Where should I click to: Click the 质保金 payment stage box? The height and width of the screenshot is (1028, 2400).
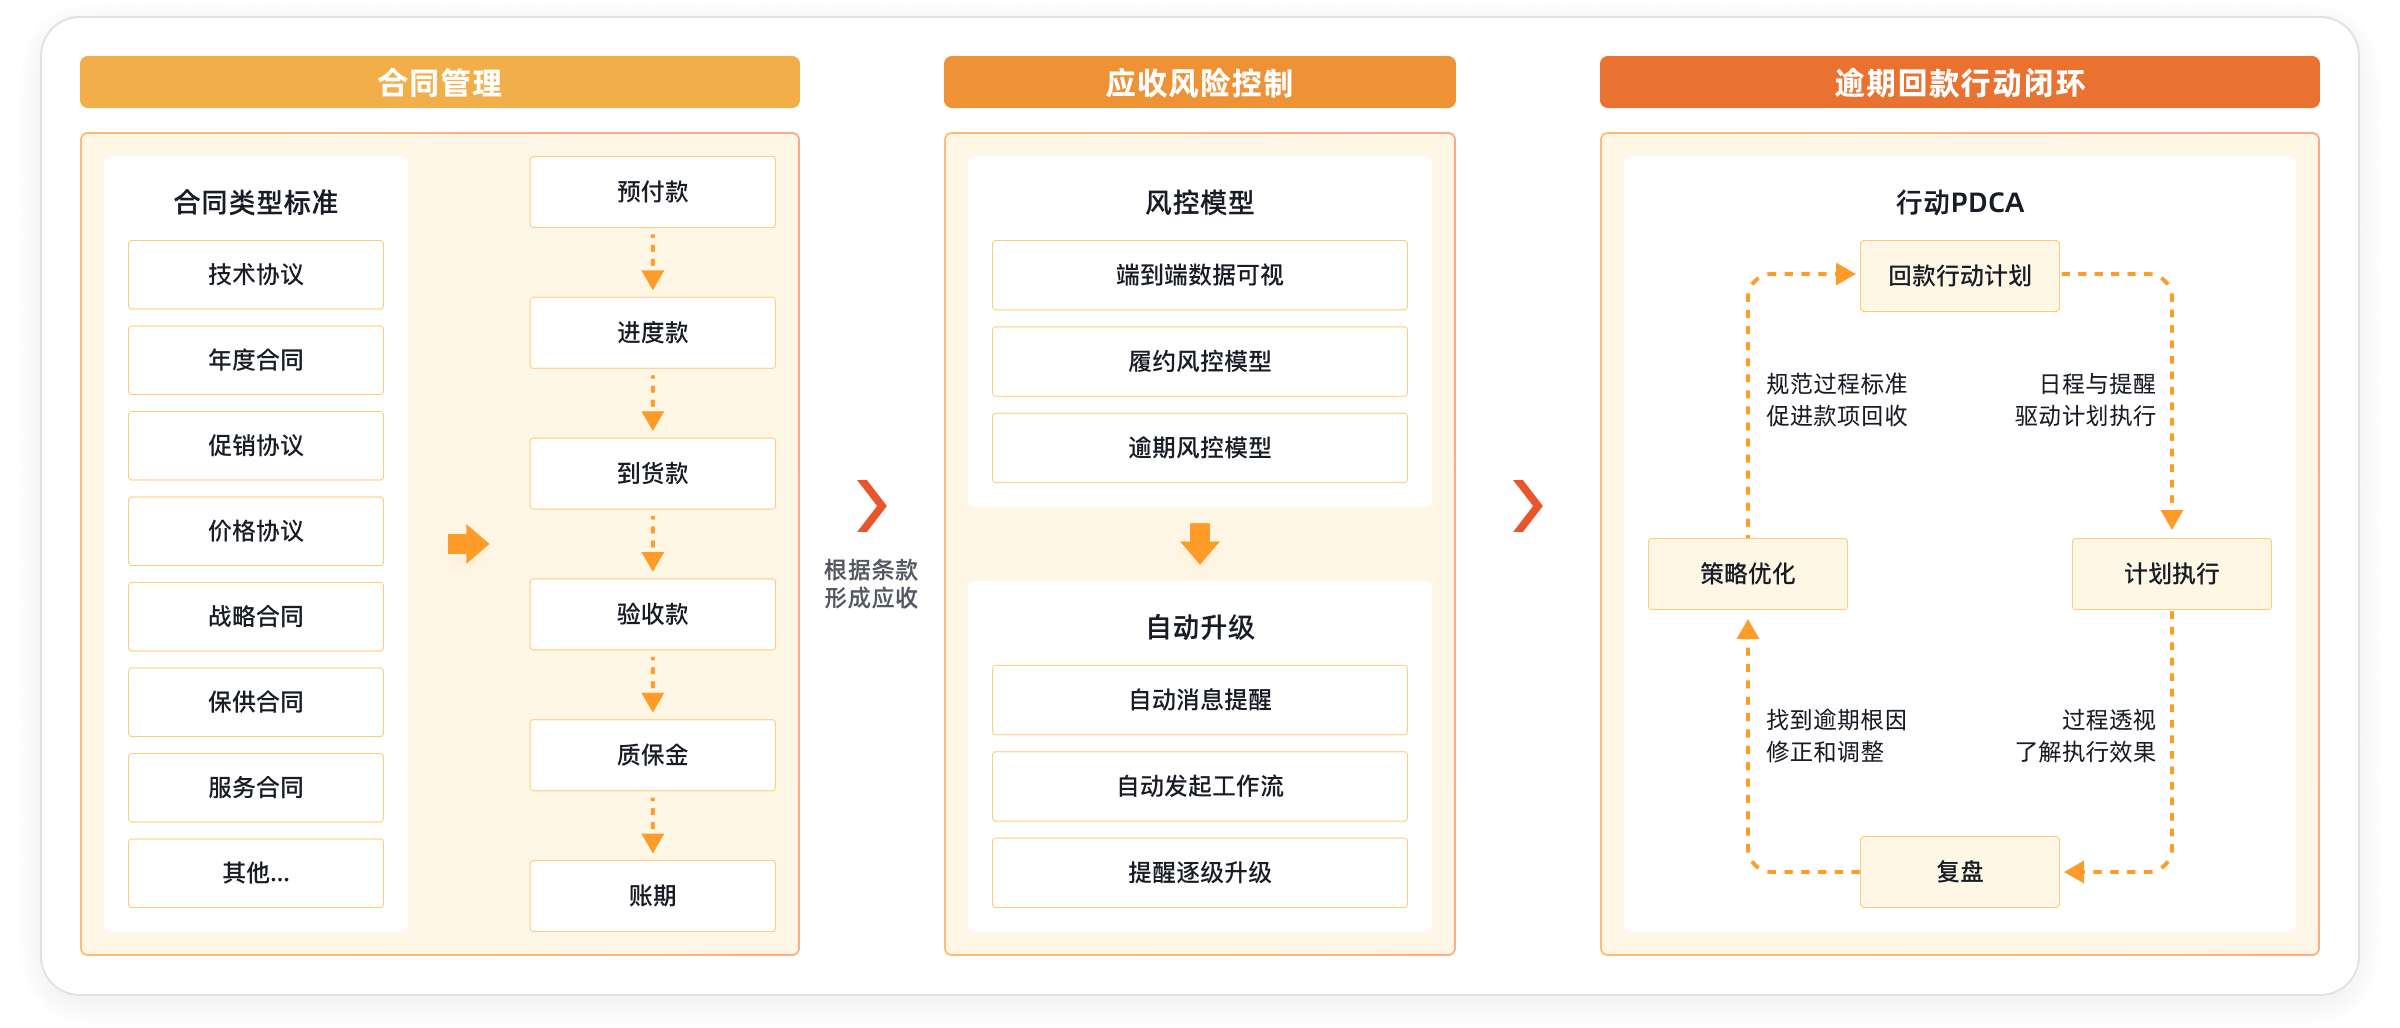point(653,755)
